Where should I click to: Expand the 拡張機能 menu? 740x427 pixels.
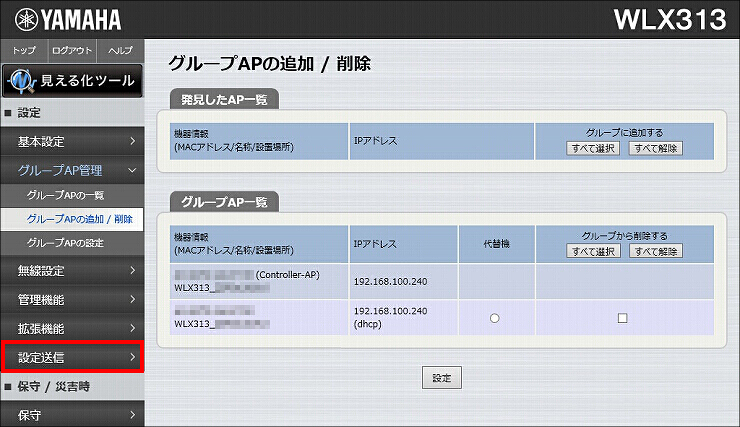pos(72,328)
